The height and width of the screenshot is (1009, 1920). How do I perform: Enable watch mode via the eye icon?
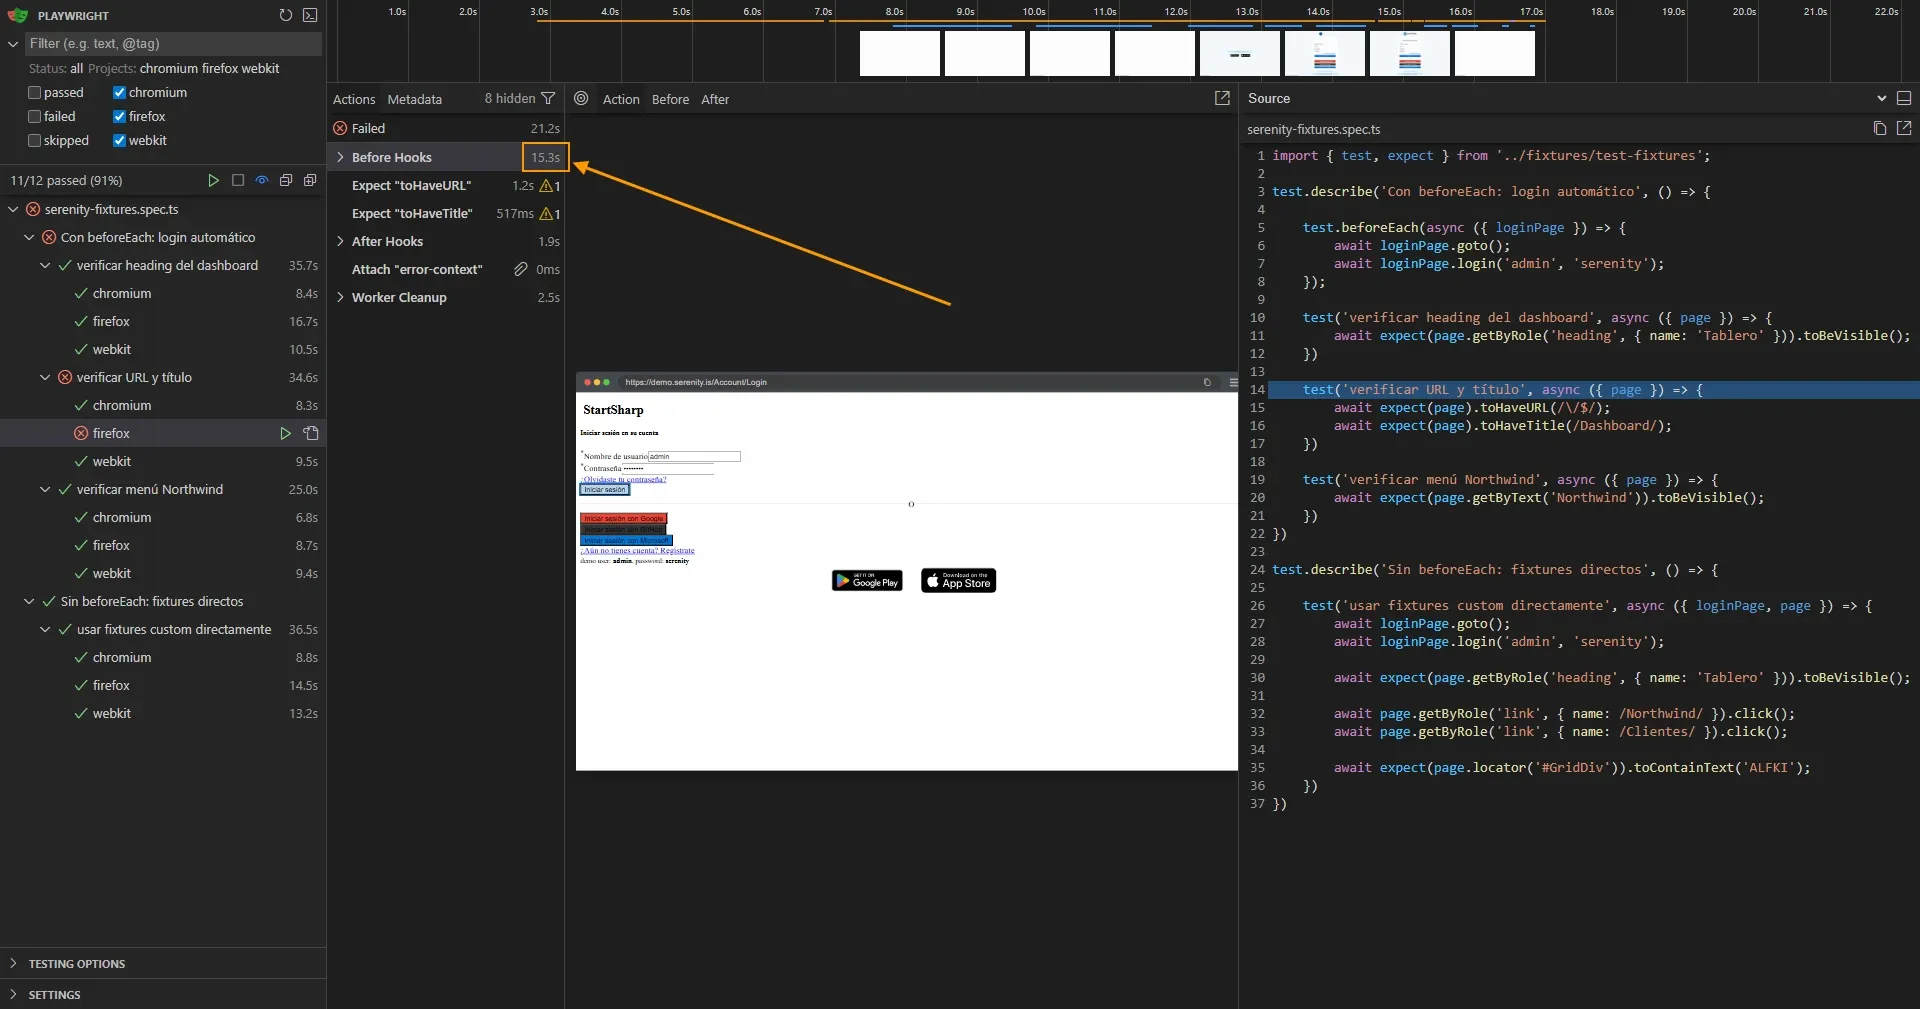tap(261, 181)
